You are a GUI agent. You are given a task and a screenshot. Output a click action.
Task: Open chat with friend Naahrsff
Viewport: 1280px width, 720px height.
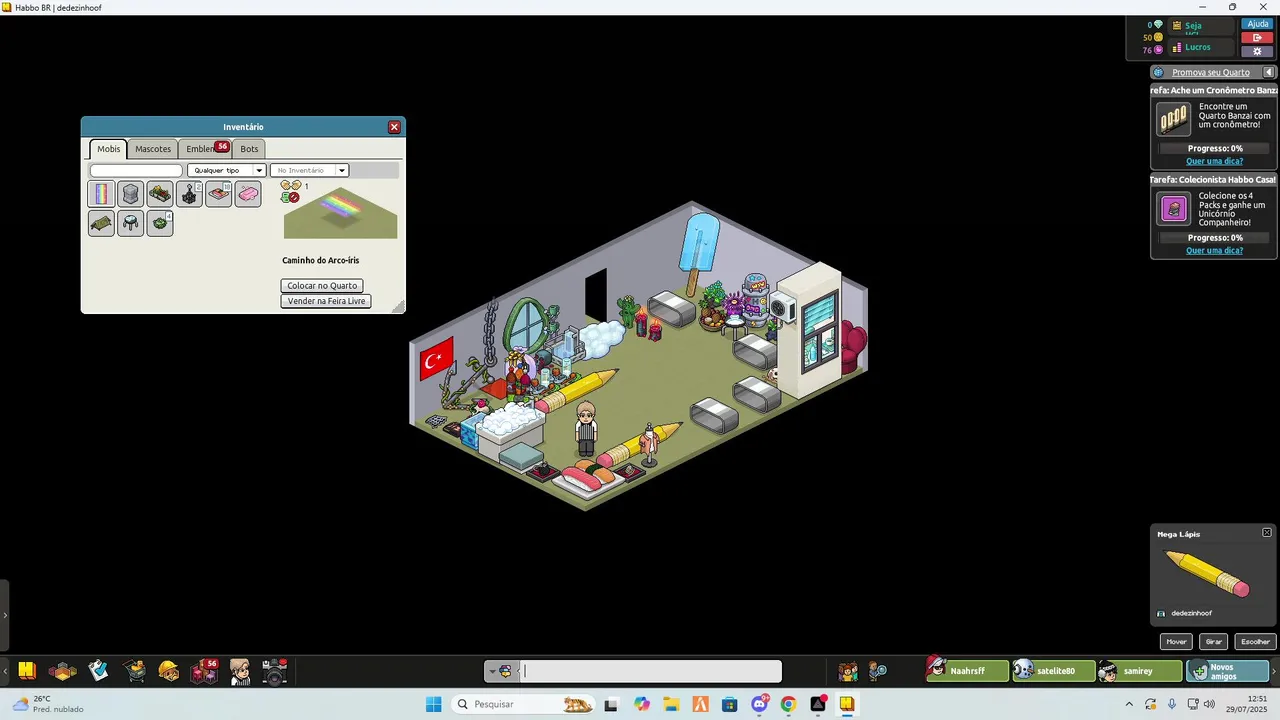(x=967, y=671)
